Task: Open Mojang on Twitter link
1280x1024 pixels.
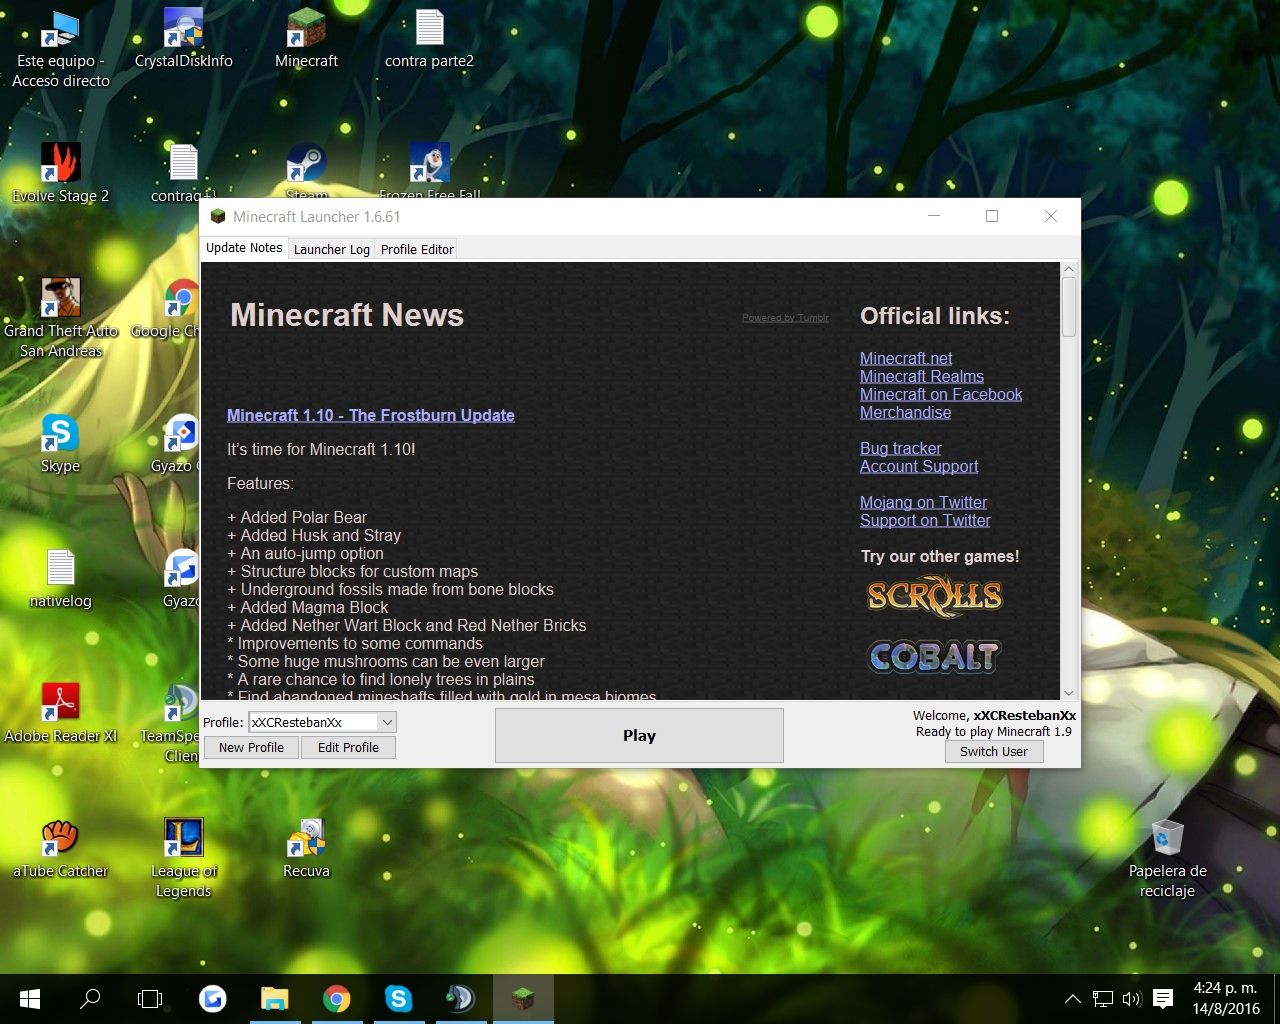Action: [x=923, y=502]
